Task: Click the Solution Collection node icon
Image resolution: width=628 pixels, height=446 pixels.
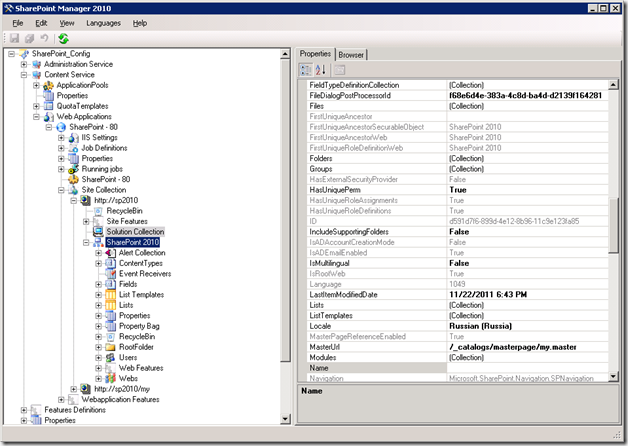Action: (x=98, y=232)
